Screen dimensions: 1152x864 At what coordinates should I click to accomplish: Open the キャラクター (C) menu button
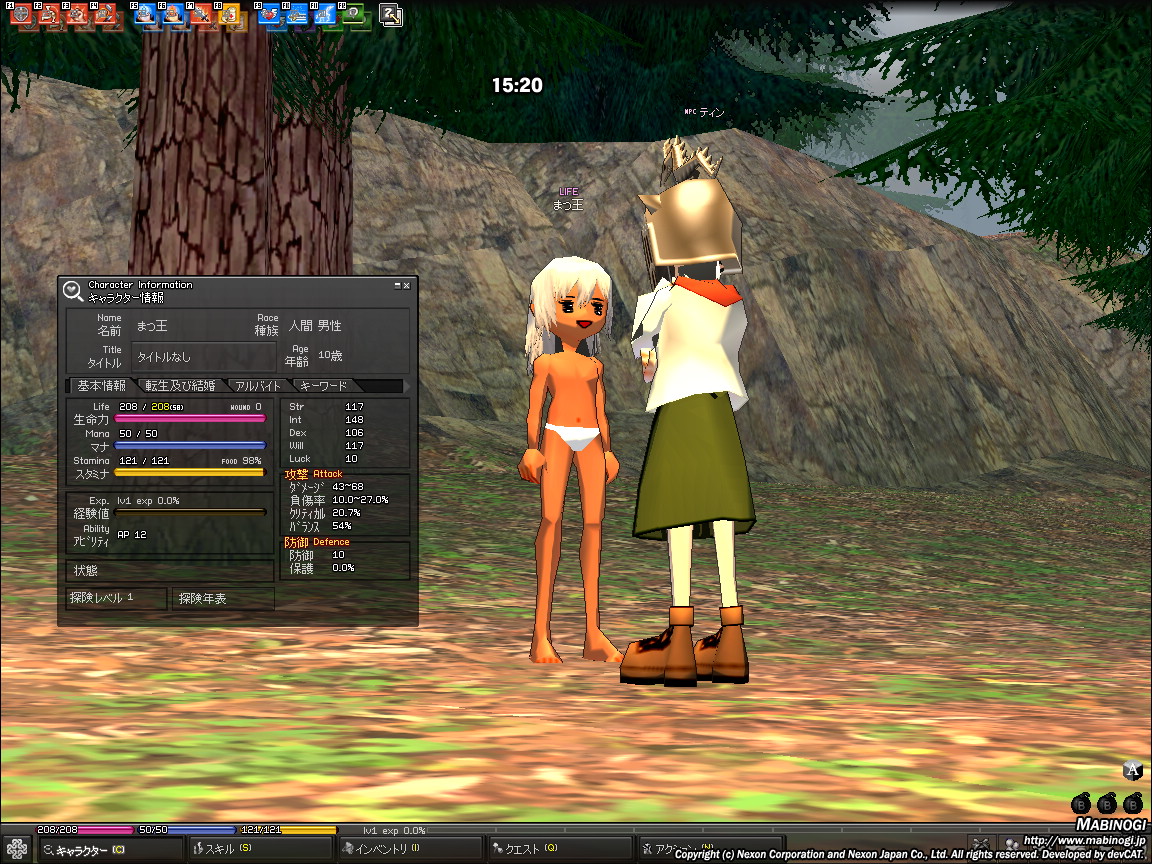click(110, 850)
